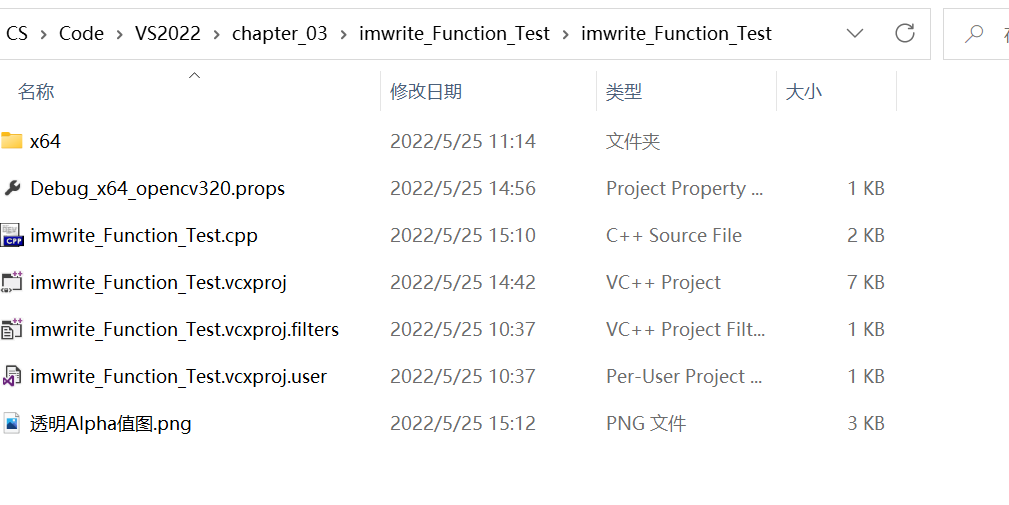Click the imwrite_Function_Test.vcxproj project icon
Image resolution: width=1009 pixels, height=505 pixels.
pos(12,282)
